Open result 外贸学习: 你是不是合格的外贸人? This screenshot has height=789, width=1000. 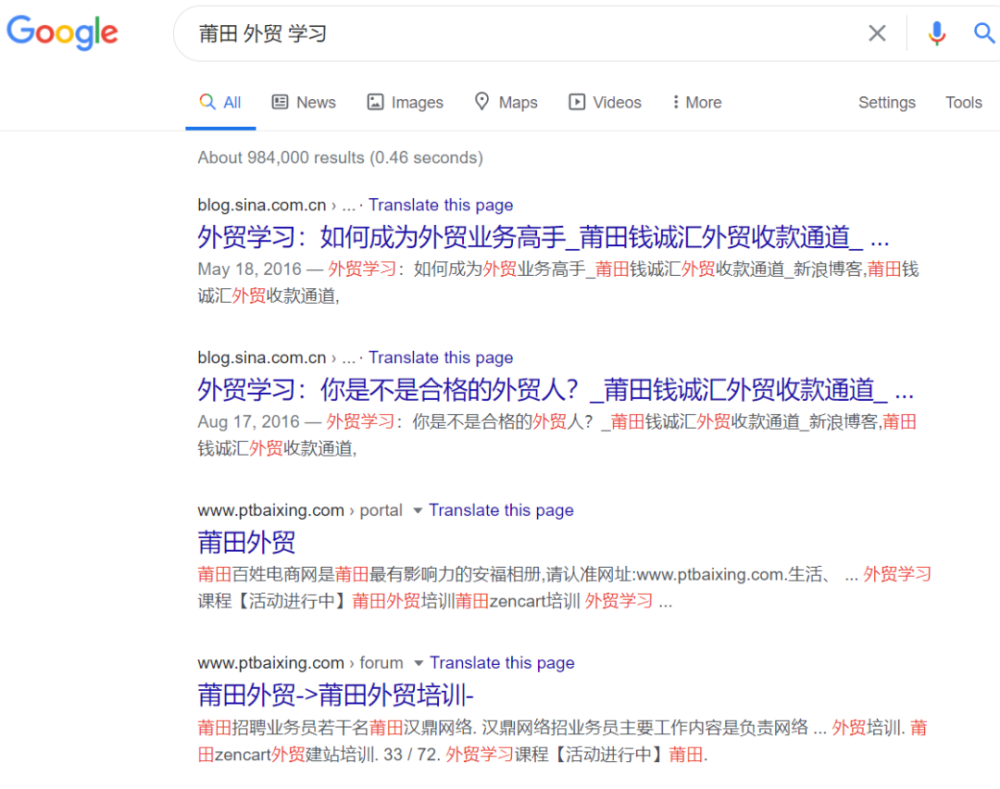point(555,390)
